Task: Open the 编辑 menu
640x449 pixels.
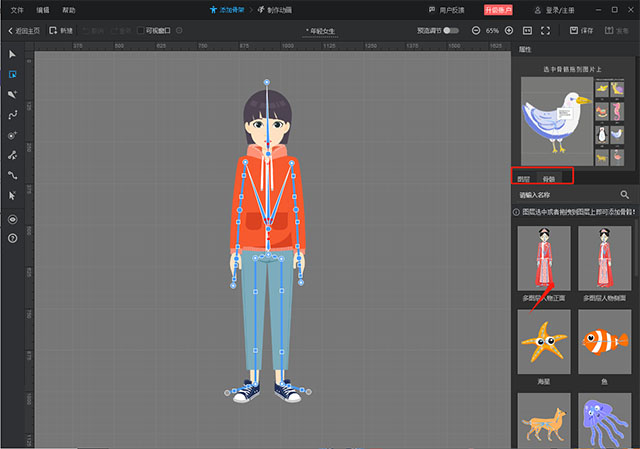Action: tap(42, 9)
